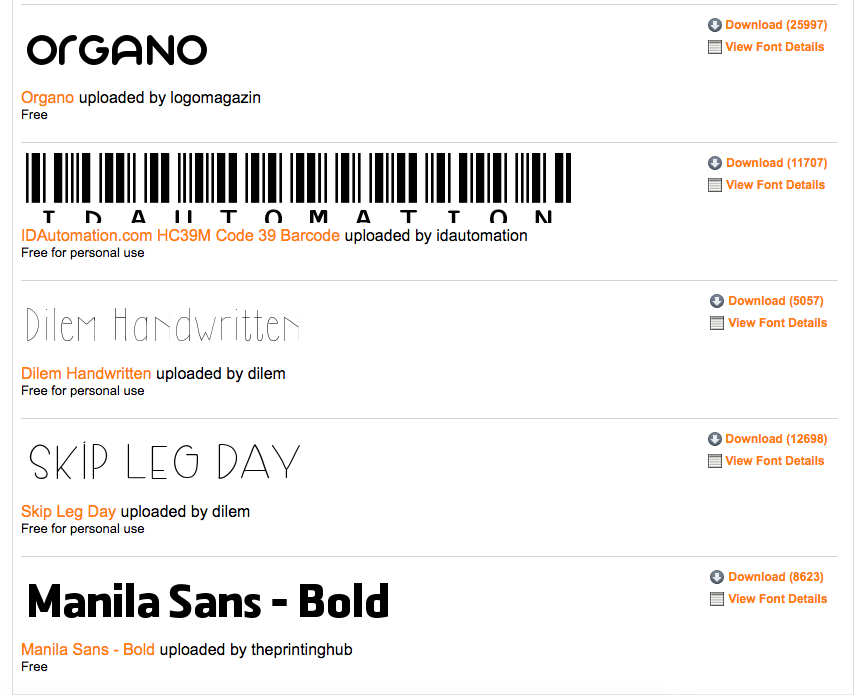The width and height of the screenshot is (864, 695).
Task: Click download arrow icon for Organo font
Action: [715, 25]
